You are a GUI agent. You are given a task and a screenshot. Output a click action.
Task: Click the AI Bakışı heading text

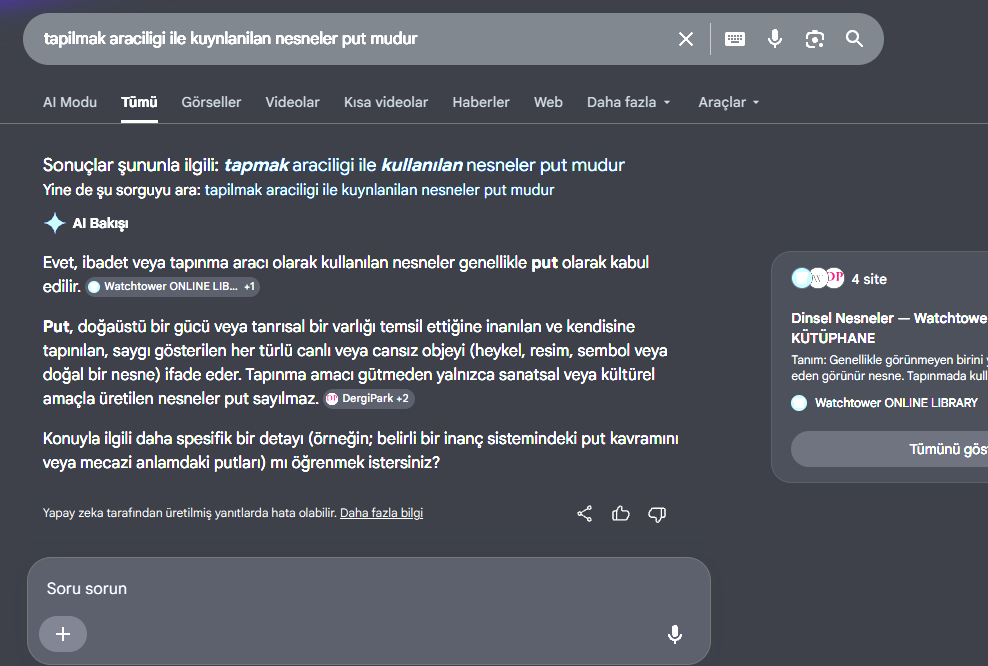(100, 223)
